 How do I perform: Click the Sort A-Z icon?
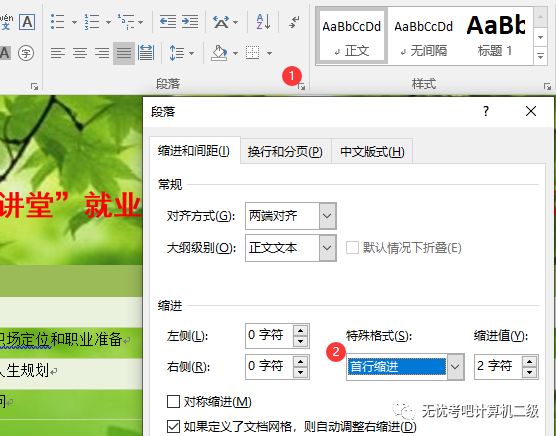click(x=263, y=22)
